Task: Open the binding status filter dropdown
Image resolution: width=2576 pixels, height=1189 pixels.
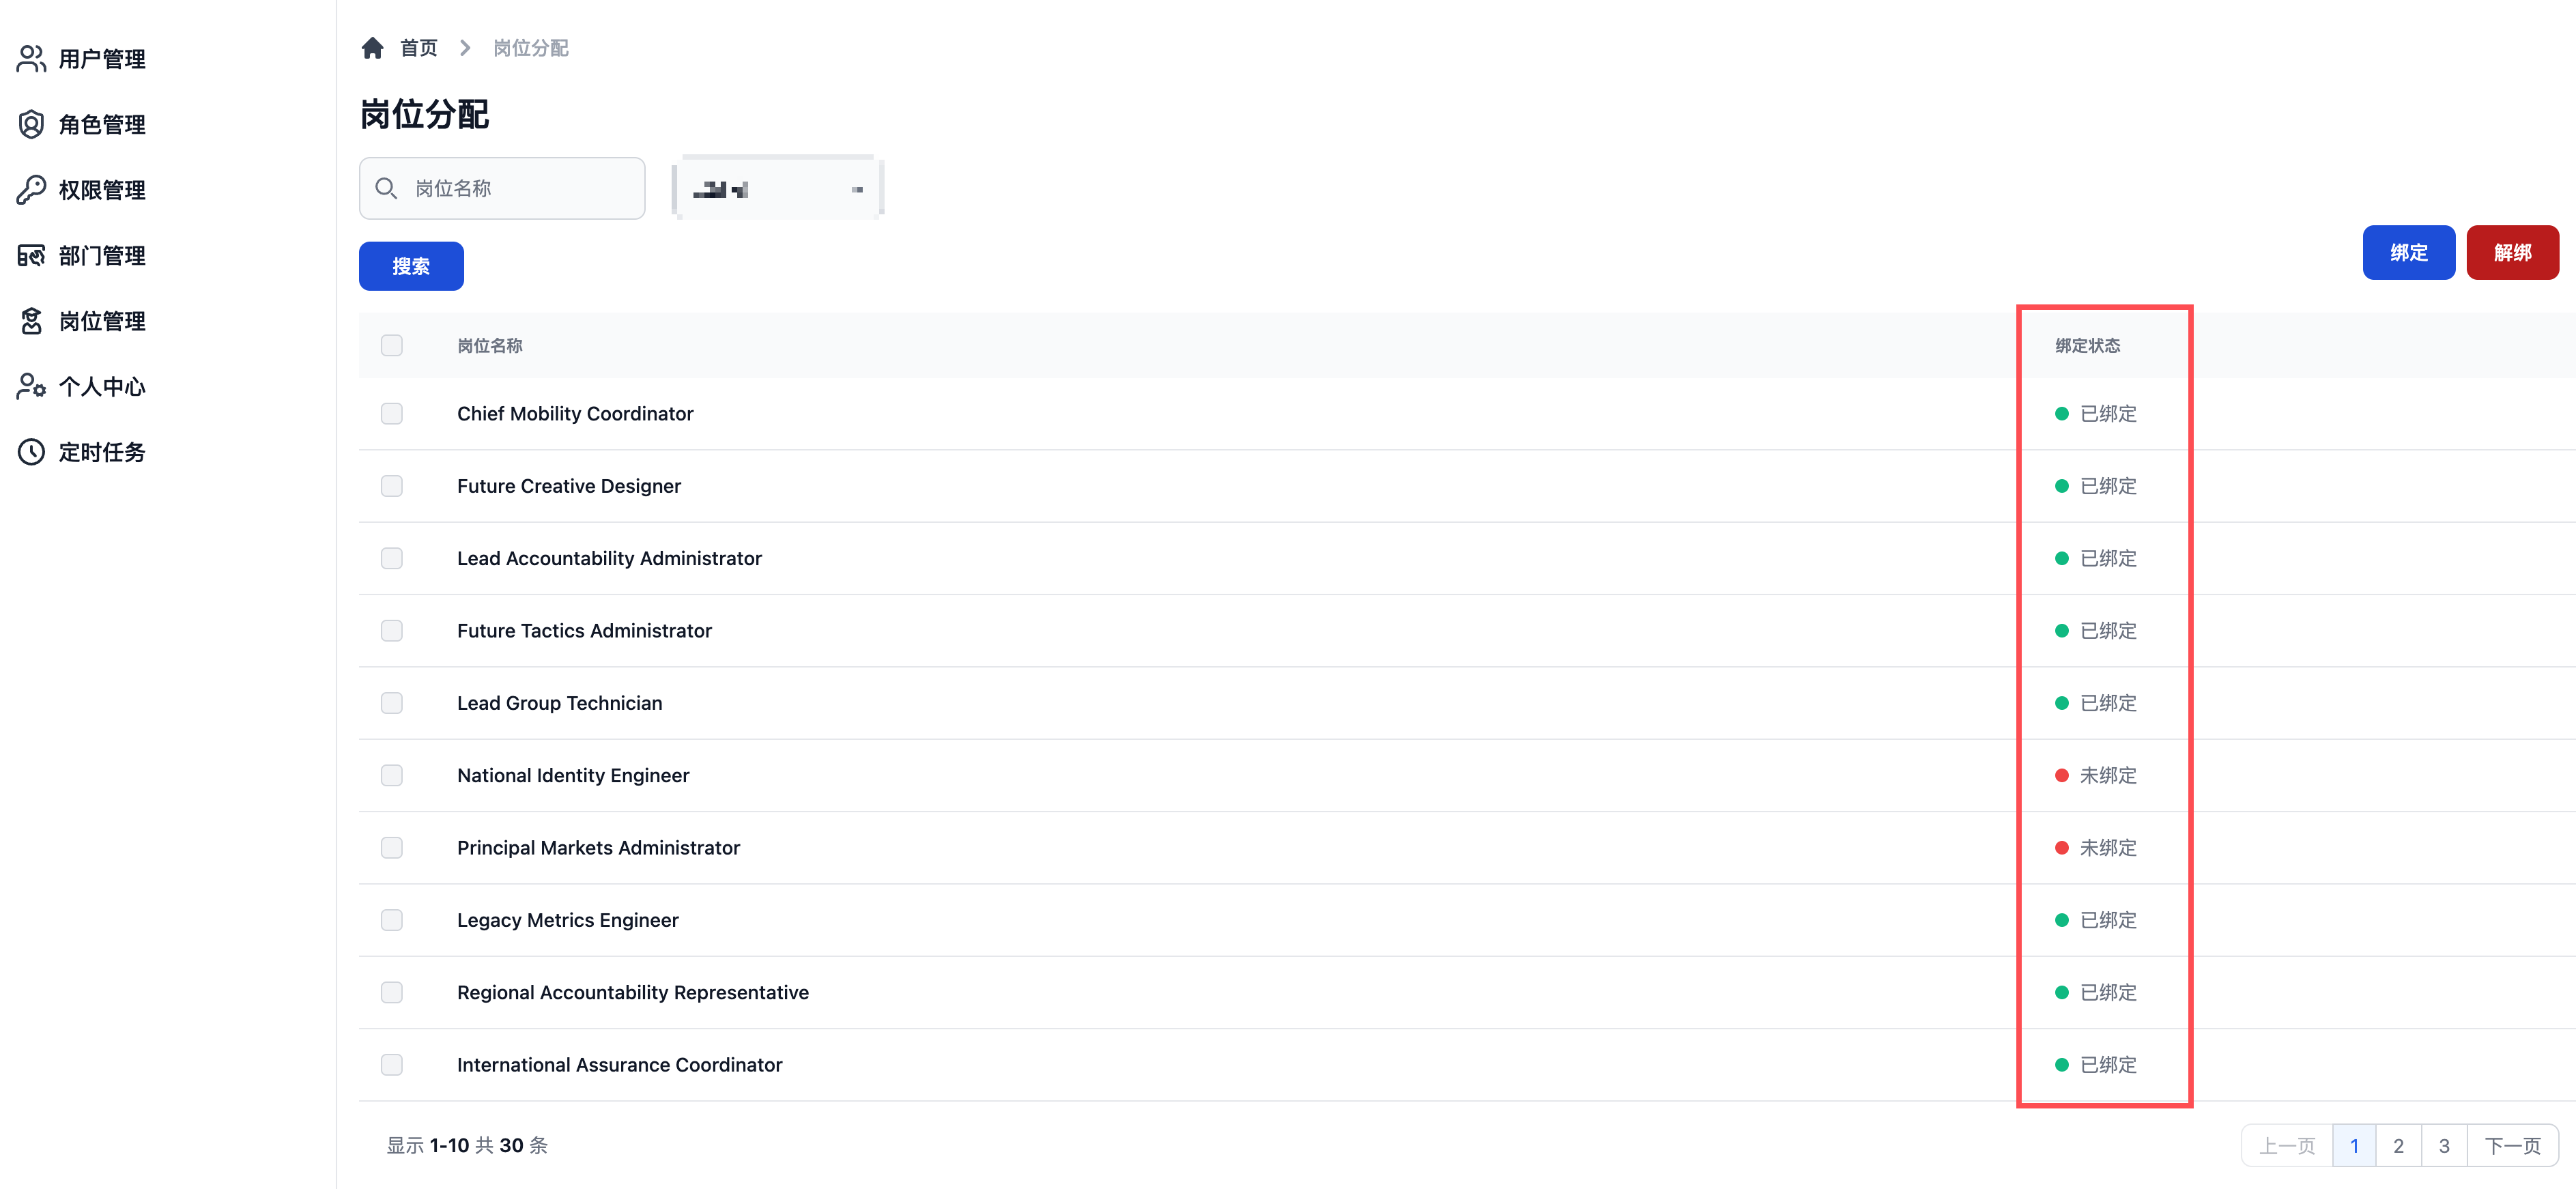Action: [778, 188]
